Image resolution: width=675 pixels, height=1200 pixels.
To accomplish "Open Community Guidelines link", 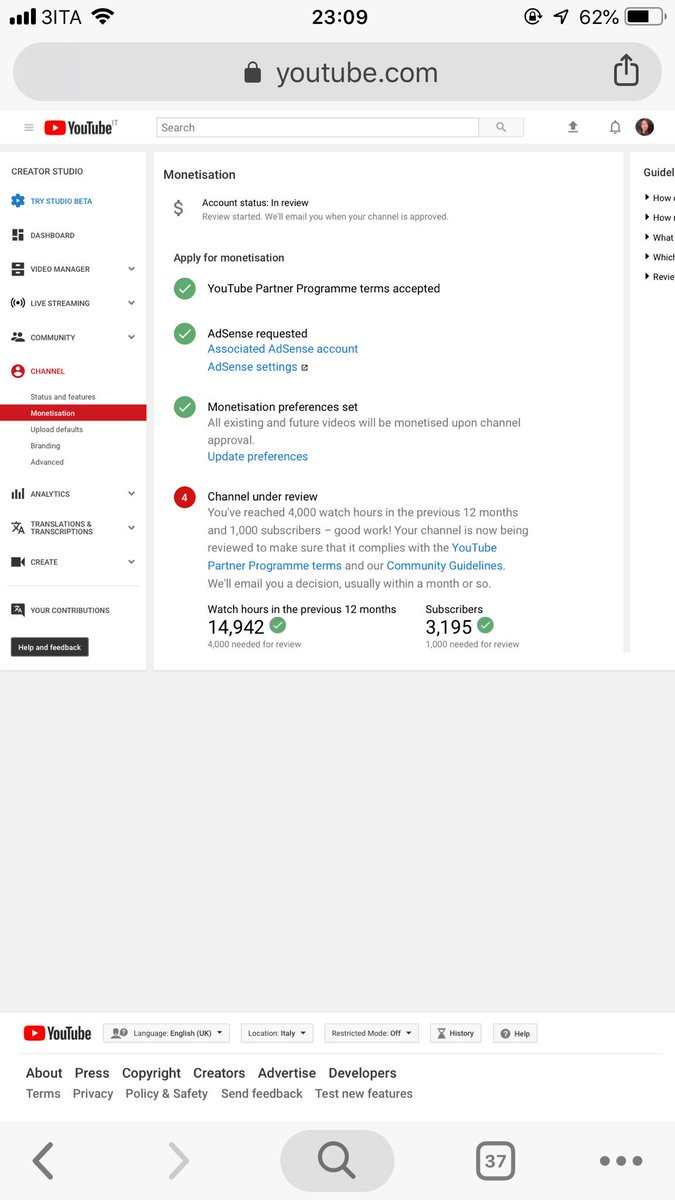I will [446, 565].
